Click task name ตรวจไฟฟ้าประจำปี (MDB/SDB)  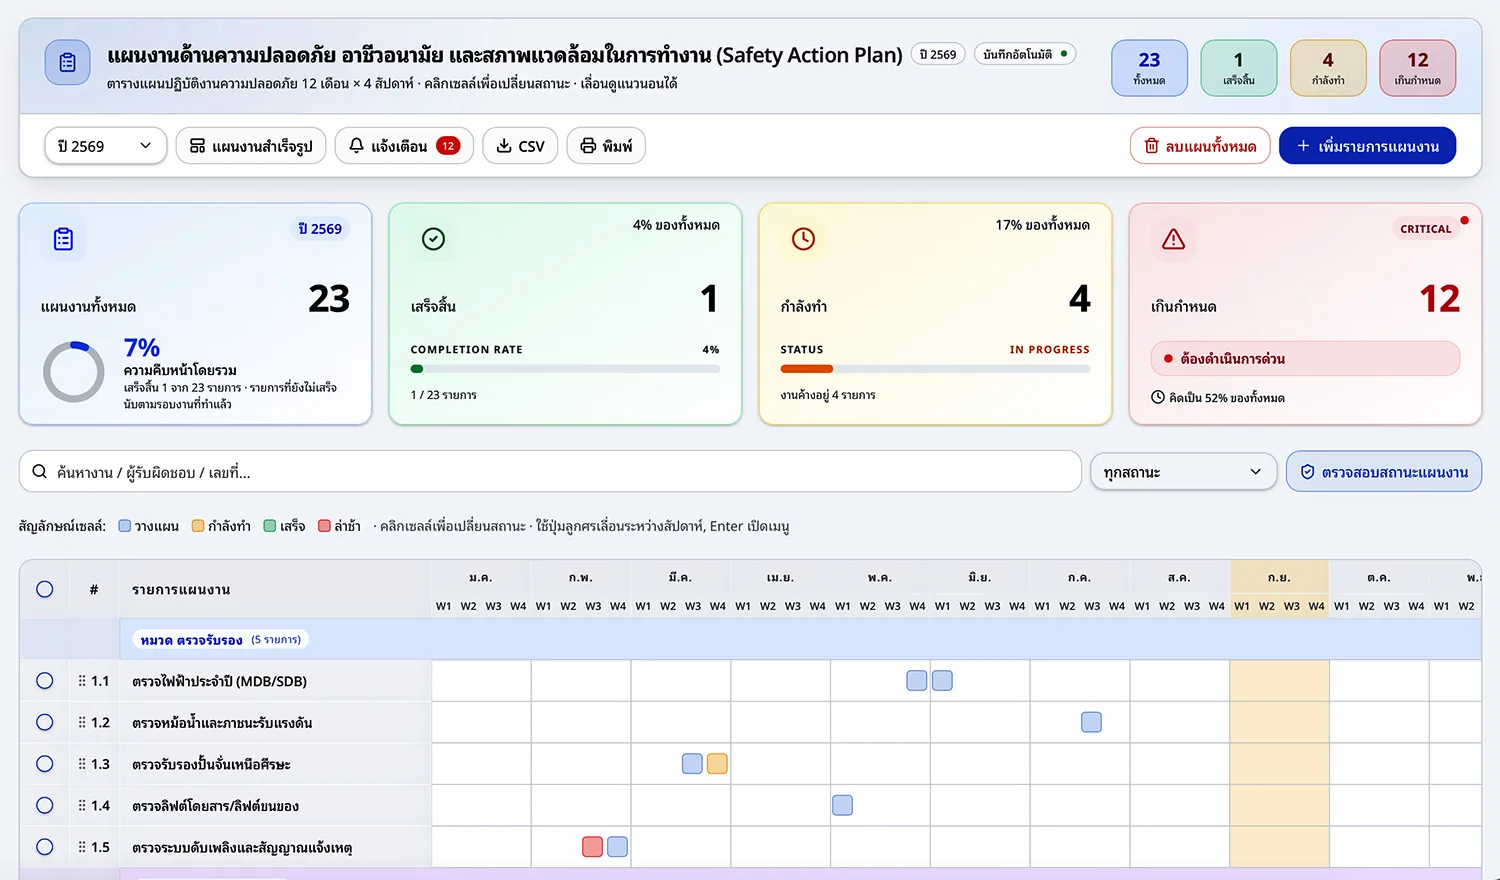click(220, 681)
